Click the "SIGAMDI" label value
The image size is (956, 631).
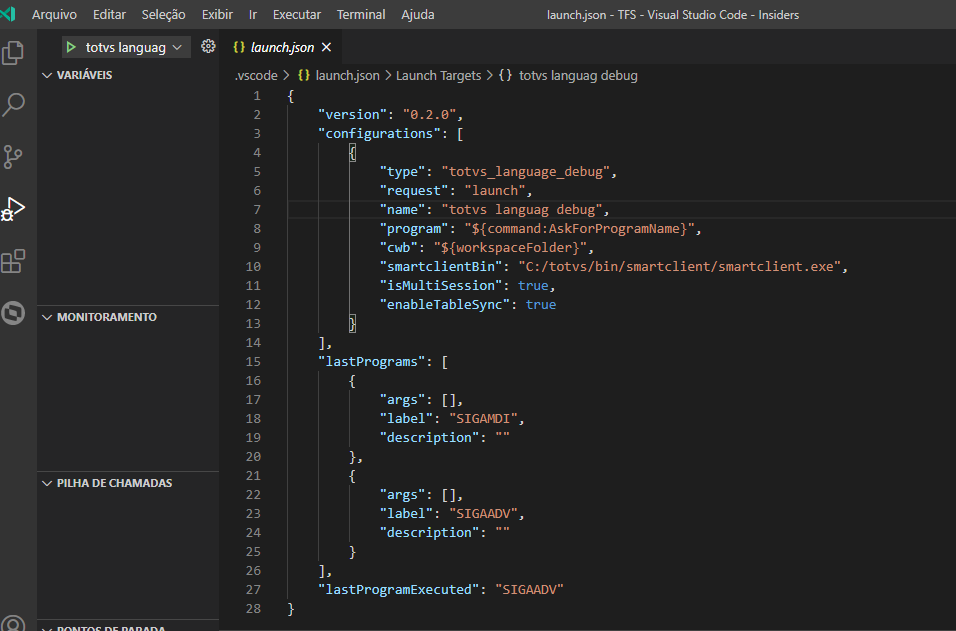483,419
